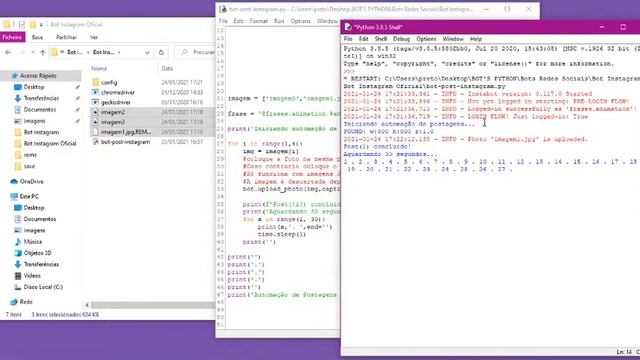Click the Explorer search box field
640x360 pixels.
coord(196,52)
